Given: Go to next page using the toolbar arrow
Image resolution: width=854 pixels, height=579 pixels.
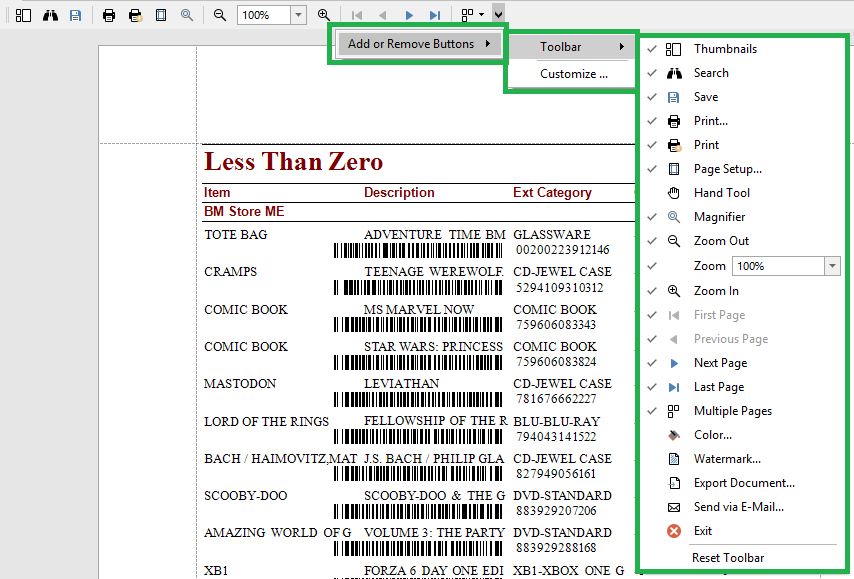Looking at the screenshot, I should (x=409, y=15).
